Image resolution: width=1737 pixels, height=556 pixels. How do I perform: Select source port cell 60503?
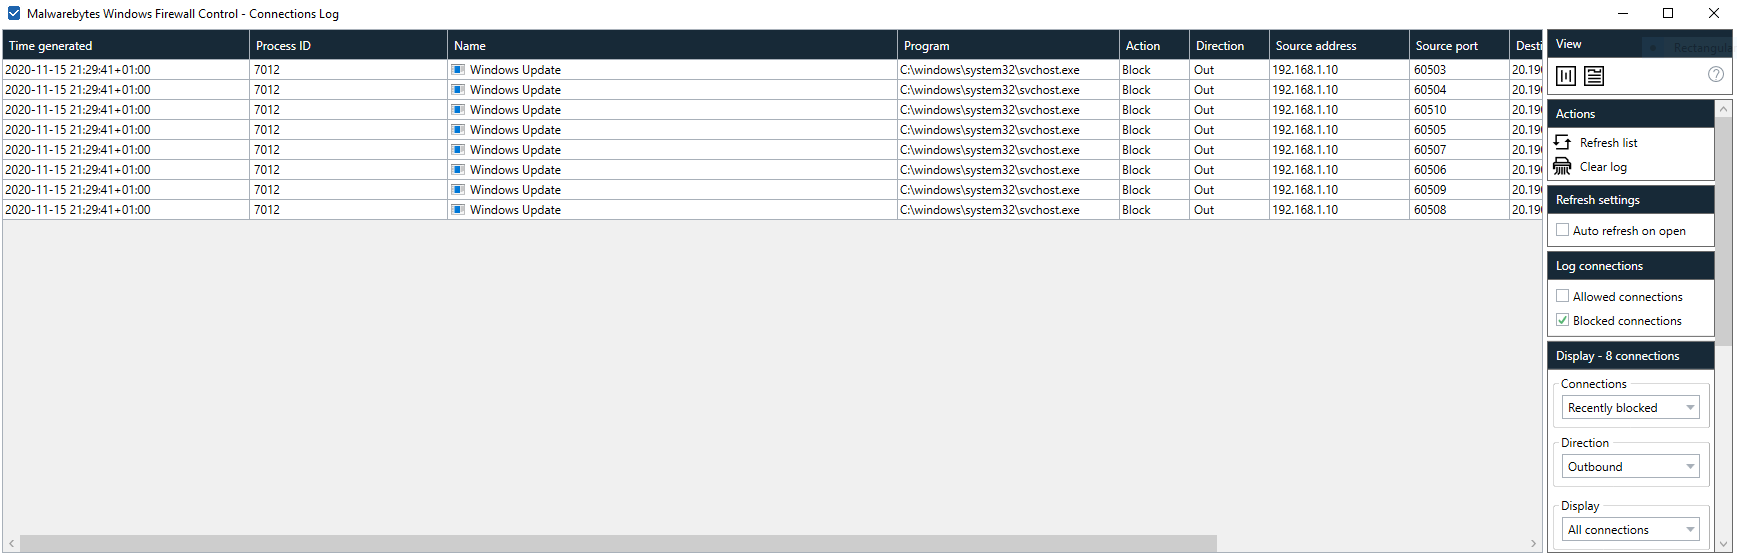(1459, 70)
